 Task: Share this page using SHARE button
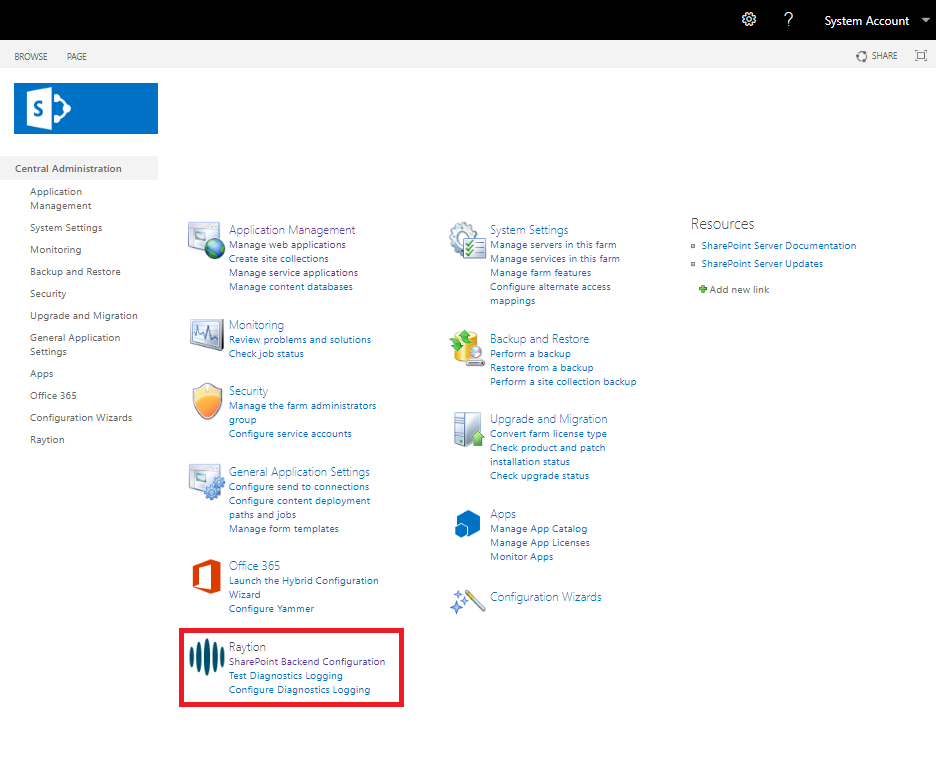877,56
